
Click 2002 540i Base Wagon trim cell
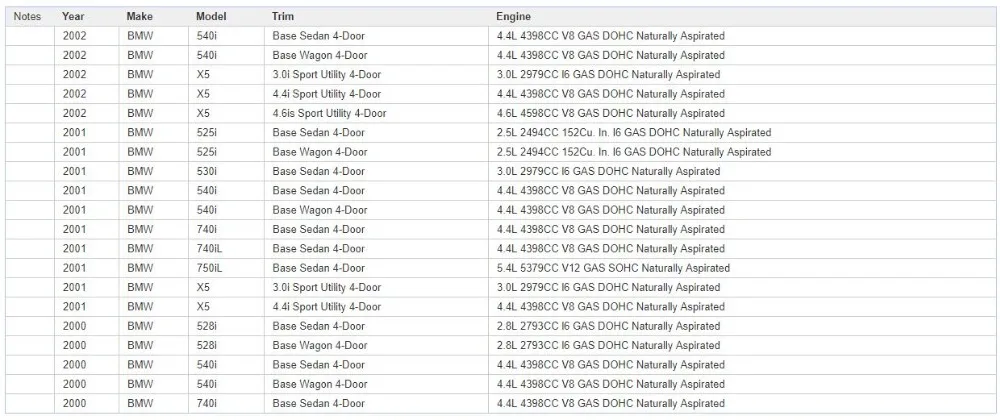(376, 55)
